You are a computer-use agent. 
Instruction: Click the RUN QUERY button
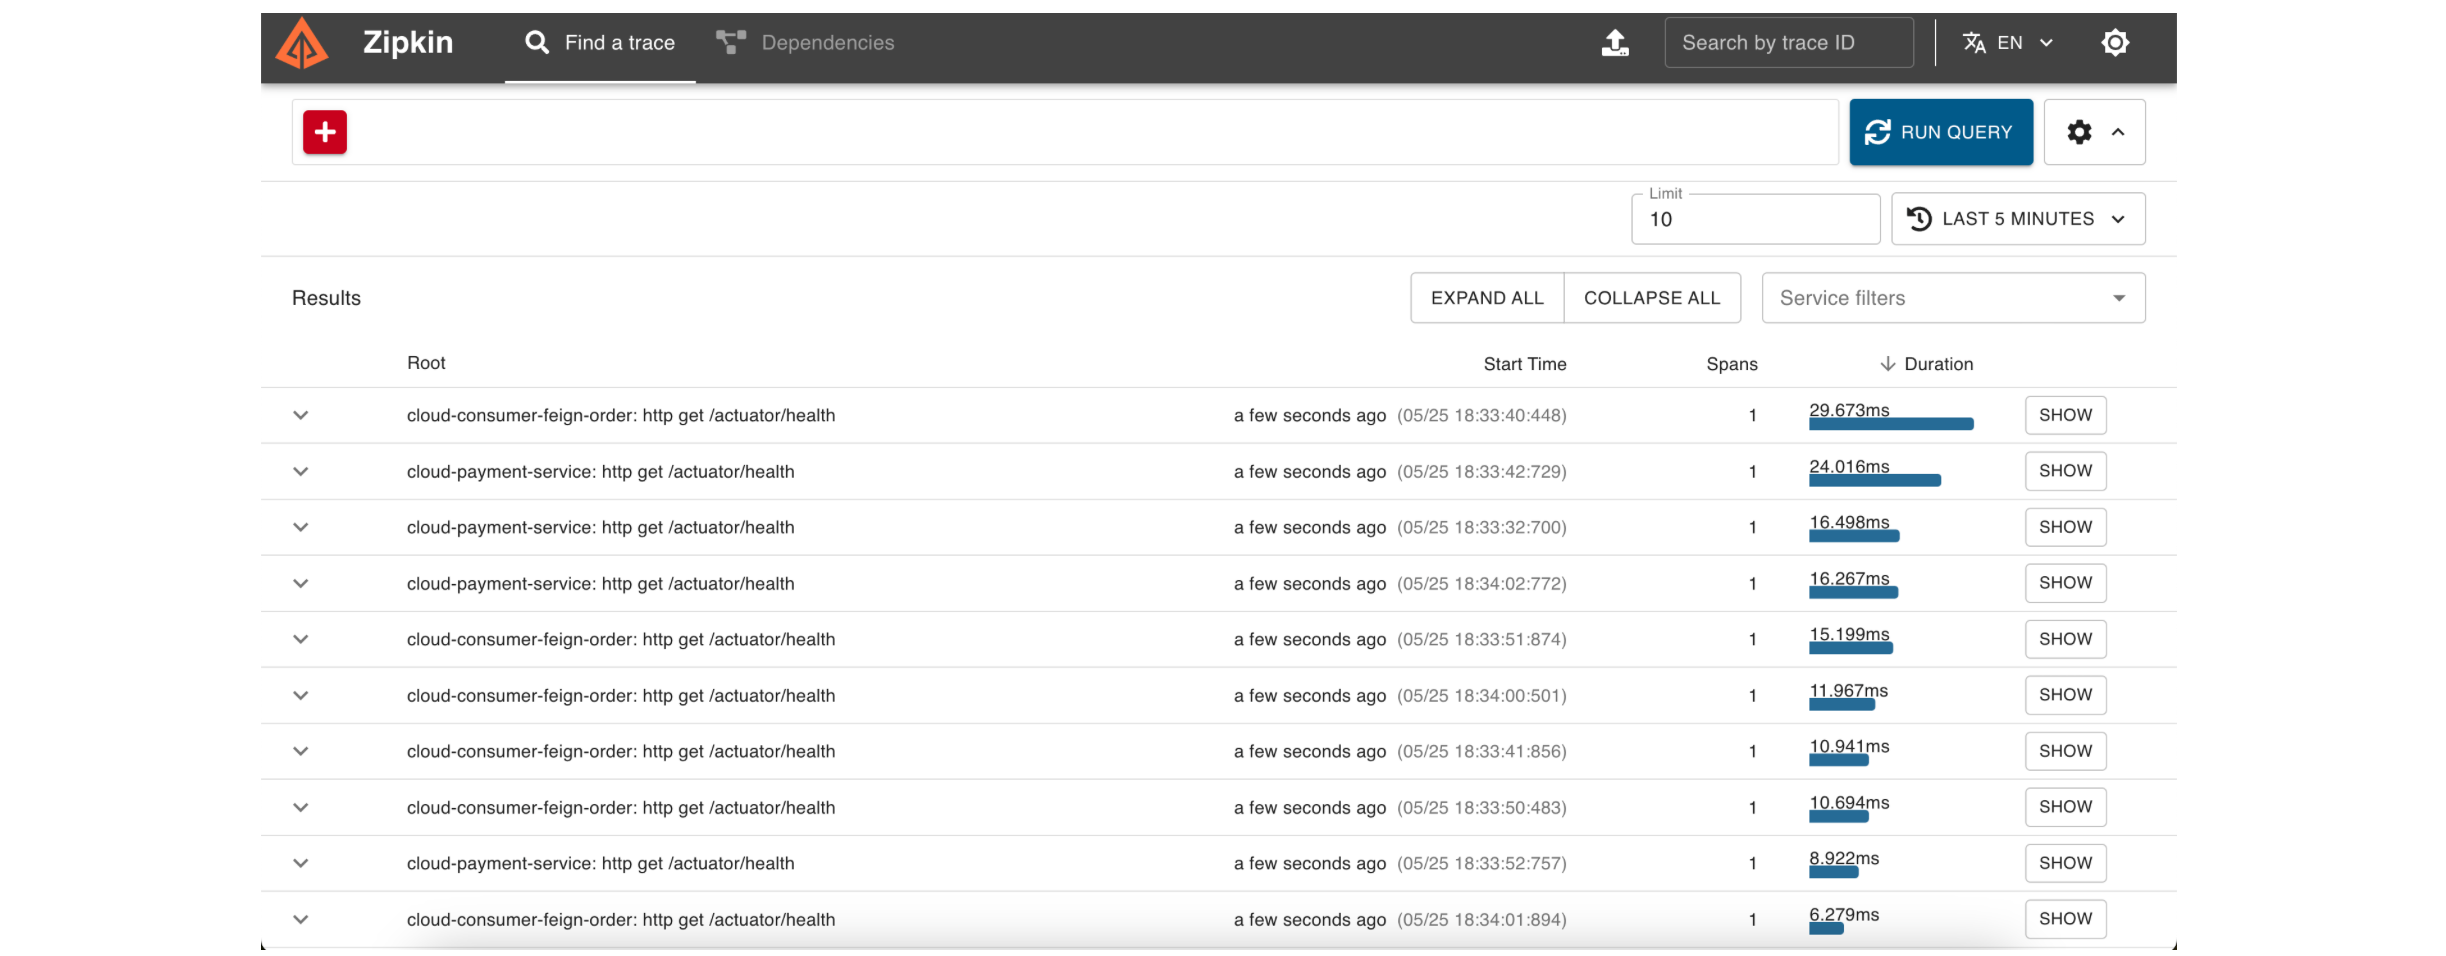1941,132
